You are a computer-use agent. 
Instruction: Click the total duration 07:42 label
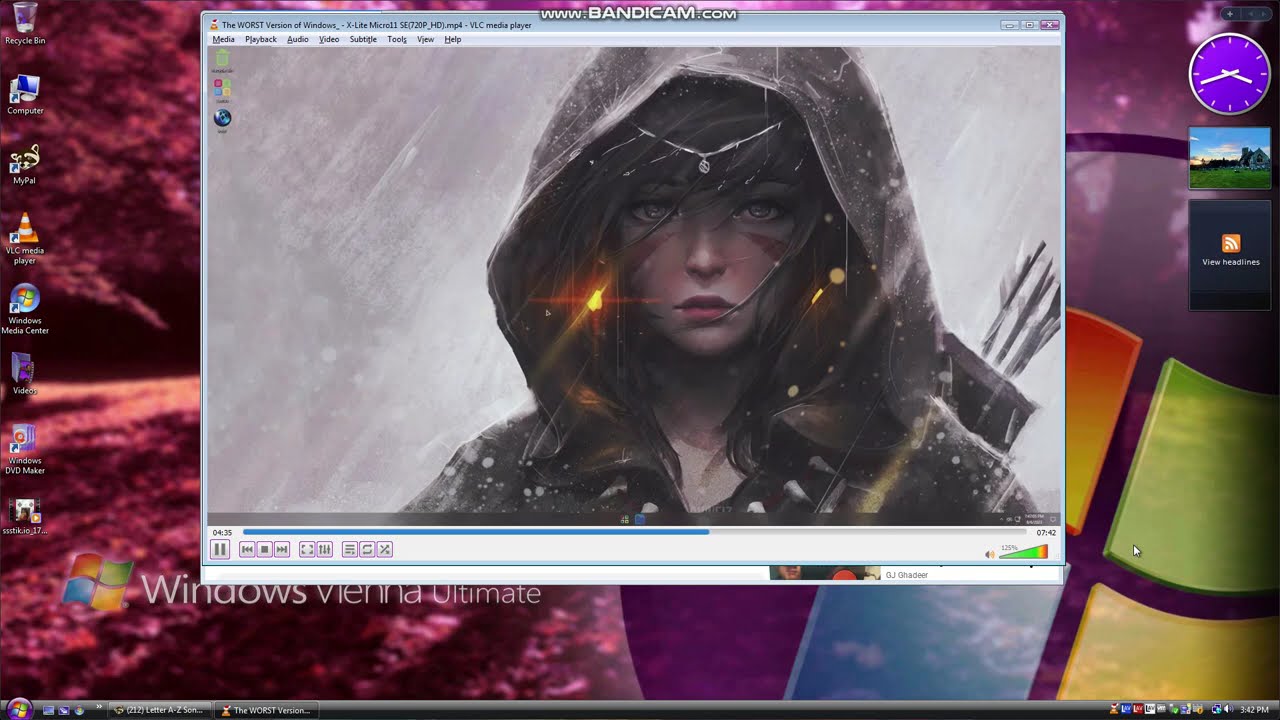tap(1046, 532)
